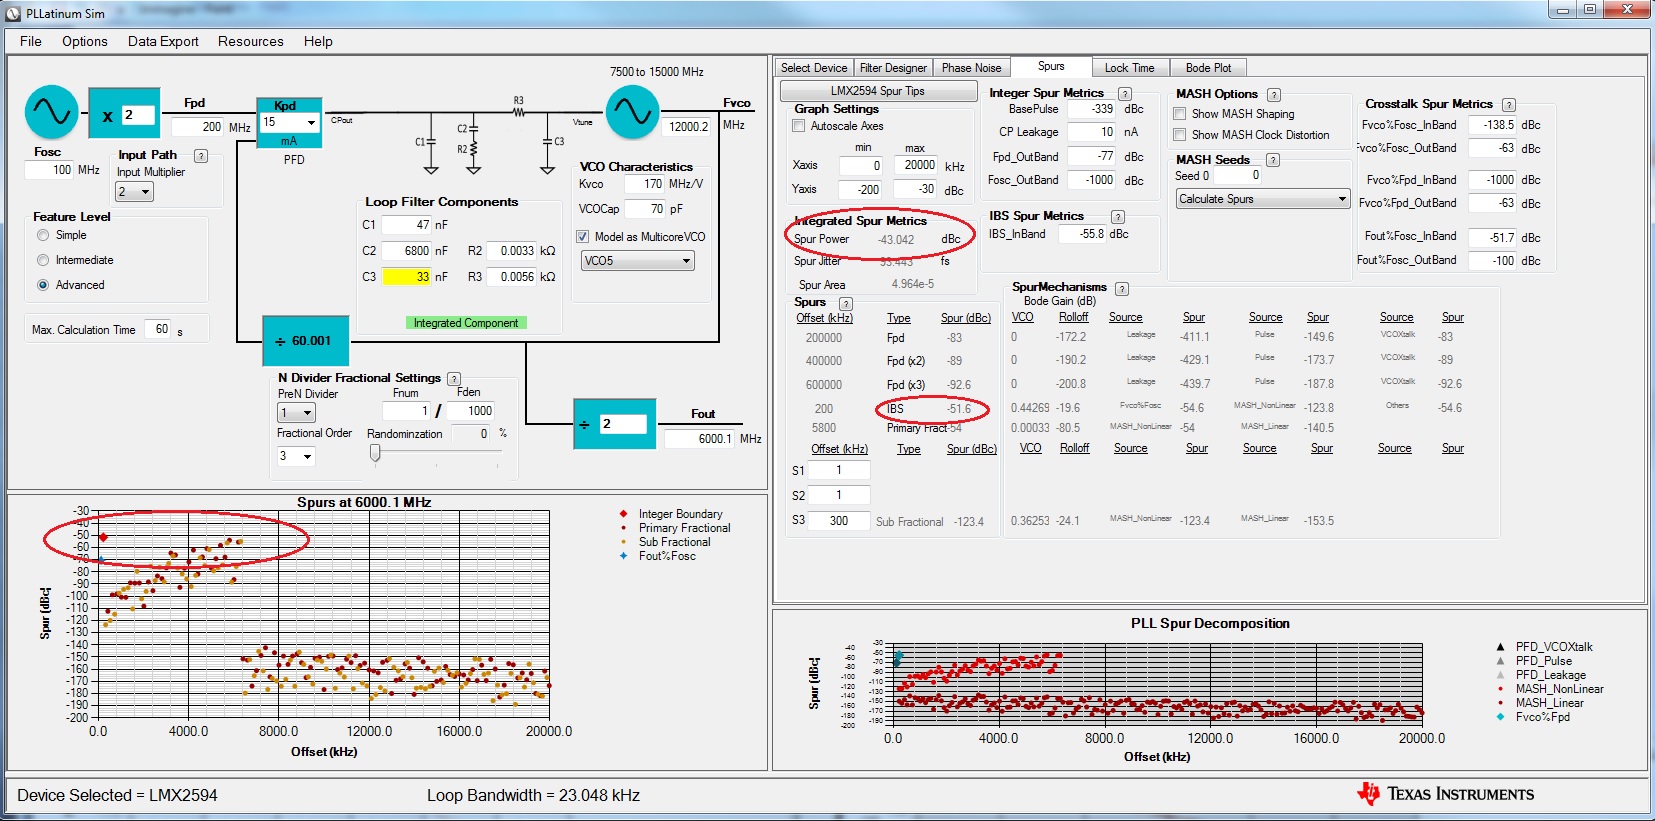
Task: Open help icon beside Input Path
Action: click(201, 156)
